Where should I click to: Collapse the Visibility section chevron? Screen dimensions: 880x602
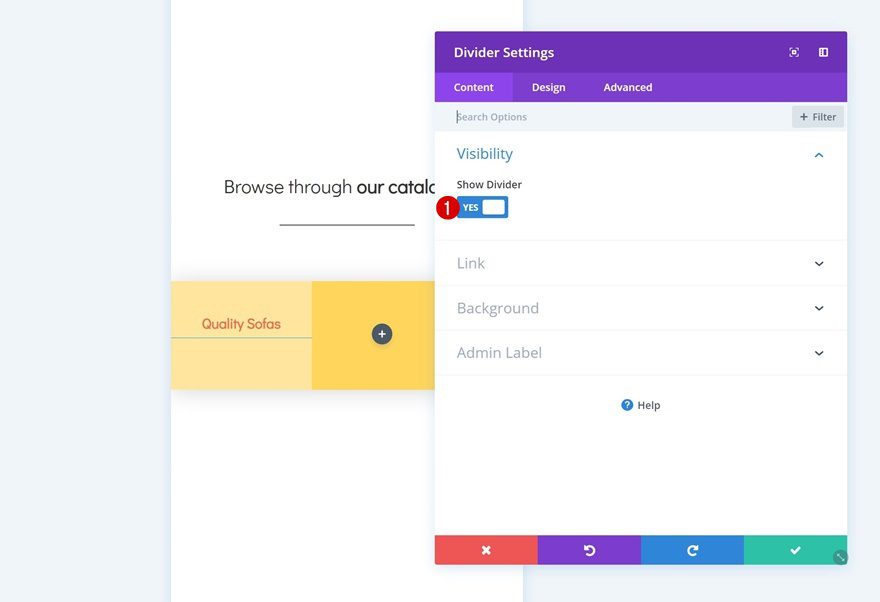click(x=818, y=154)
